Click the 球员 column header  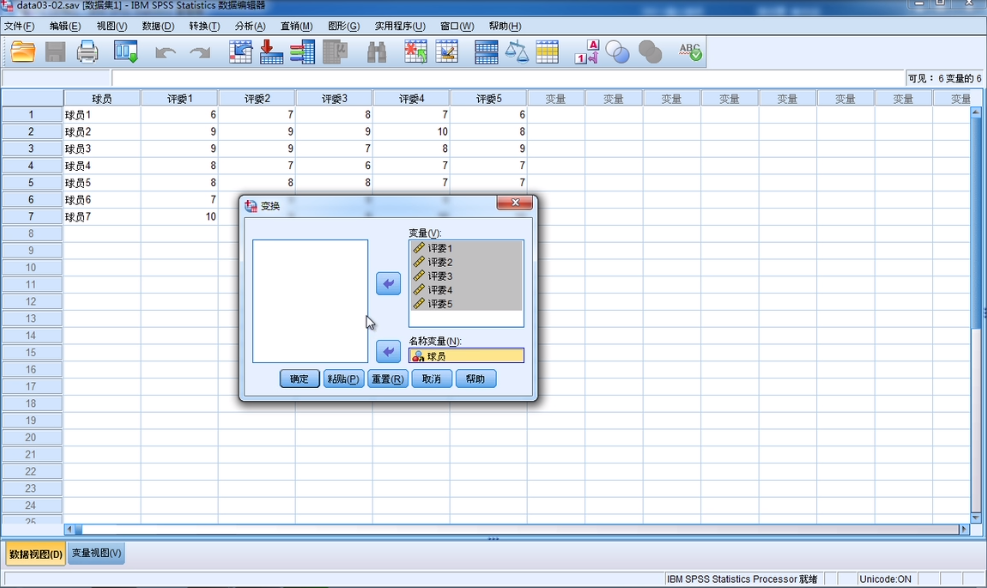coord(102,98)
